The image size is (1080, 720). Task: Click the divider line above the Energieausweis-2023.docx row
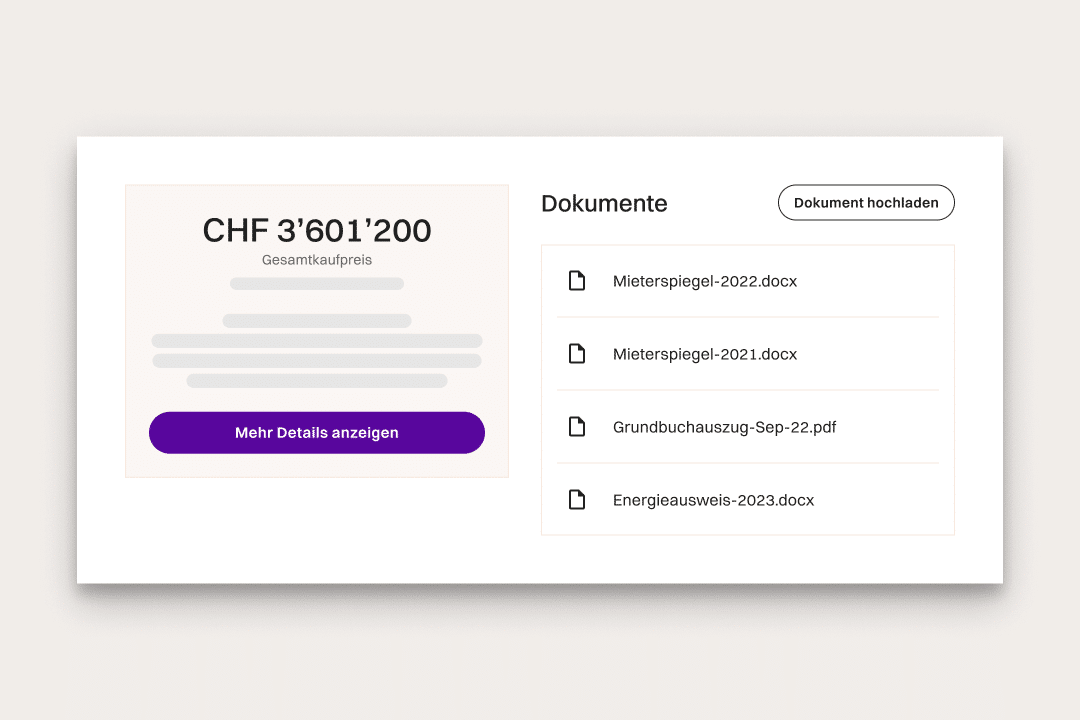pos(747,463)
